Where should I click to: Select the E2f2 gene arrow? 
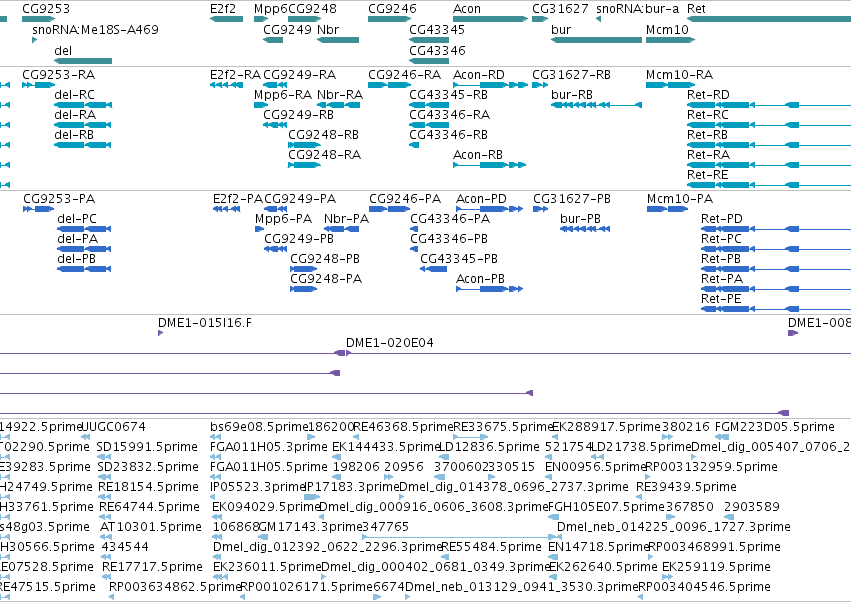(226, 19)
